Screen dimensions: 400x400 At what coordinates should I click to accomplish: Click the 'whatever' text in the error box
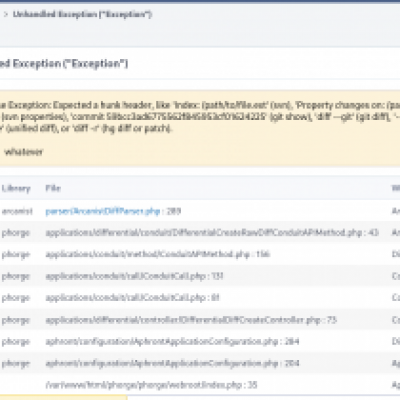click(24, 152)
